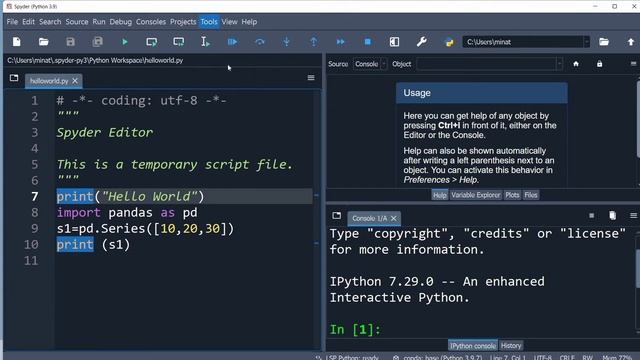Run selection or current line
This screenshot has width=640, height=360.
(205, 42)
